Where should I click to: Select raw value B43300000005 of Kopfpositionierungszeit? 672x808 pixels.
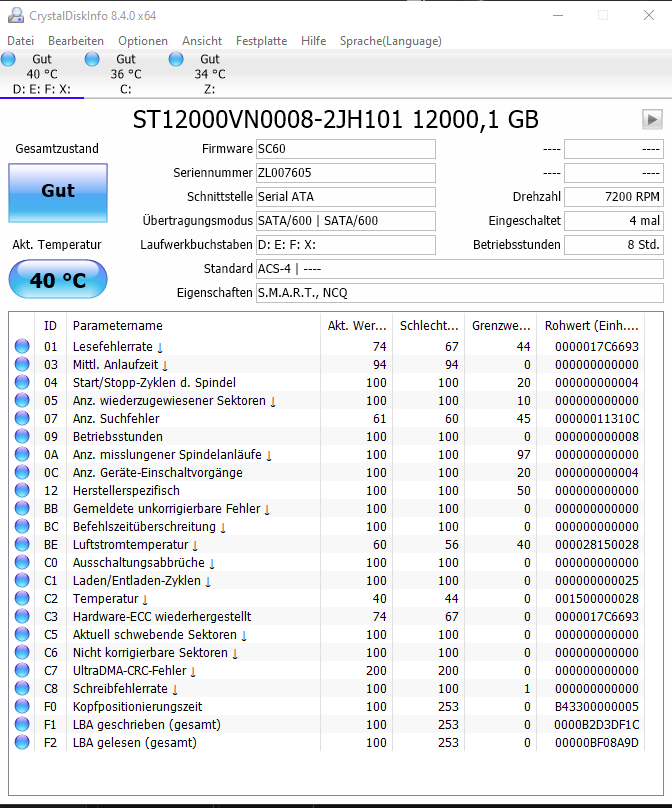point(597,706)
